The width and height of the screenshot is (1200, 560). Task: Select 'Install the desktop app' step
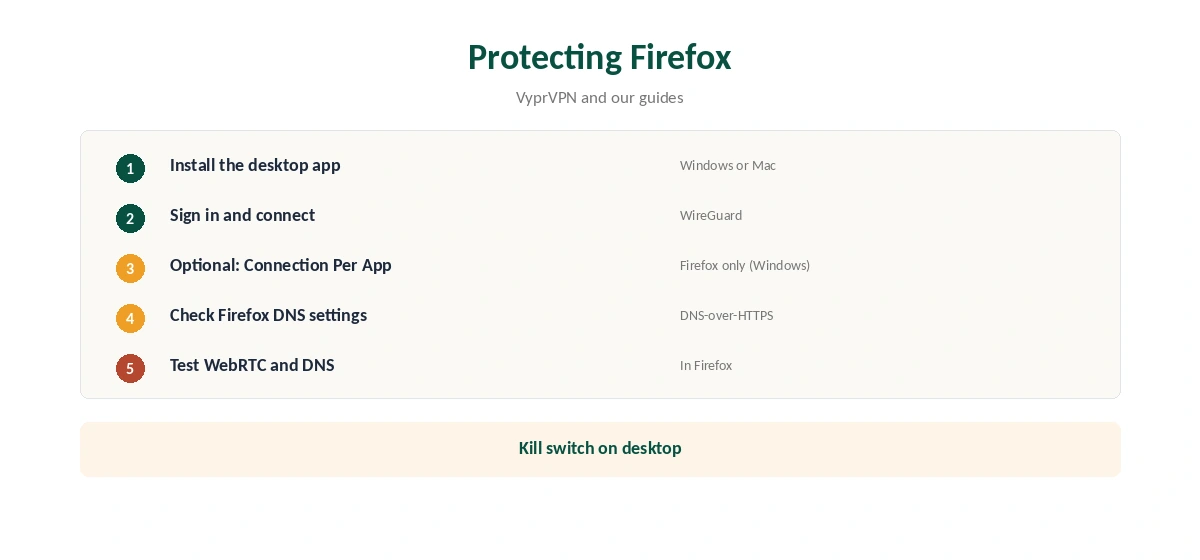point(255,165)
